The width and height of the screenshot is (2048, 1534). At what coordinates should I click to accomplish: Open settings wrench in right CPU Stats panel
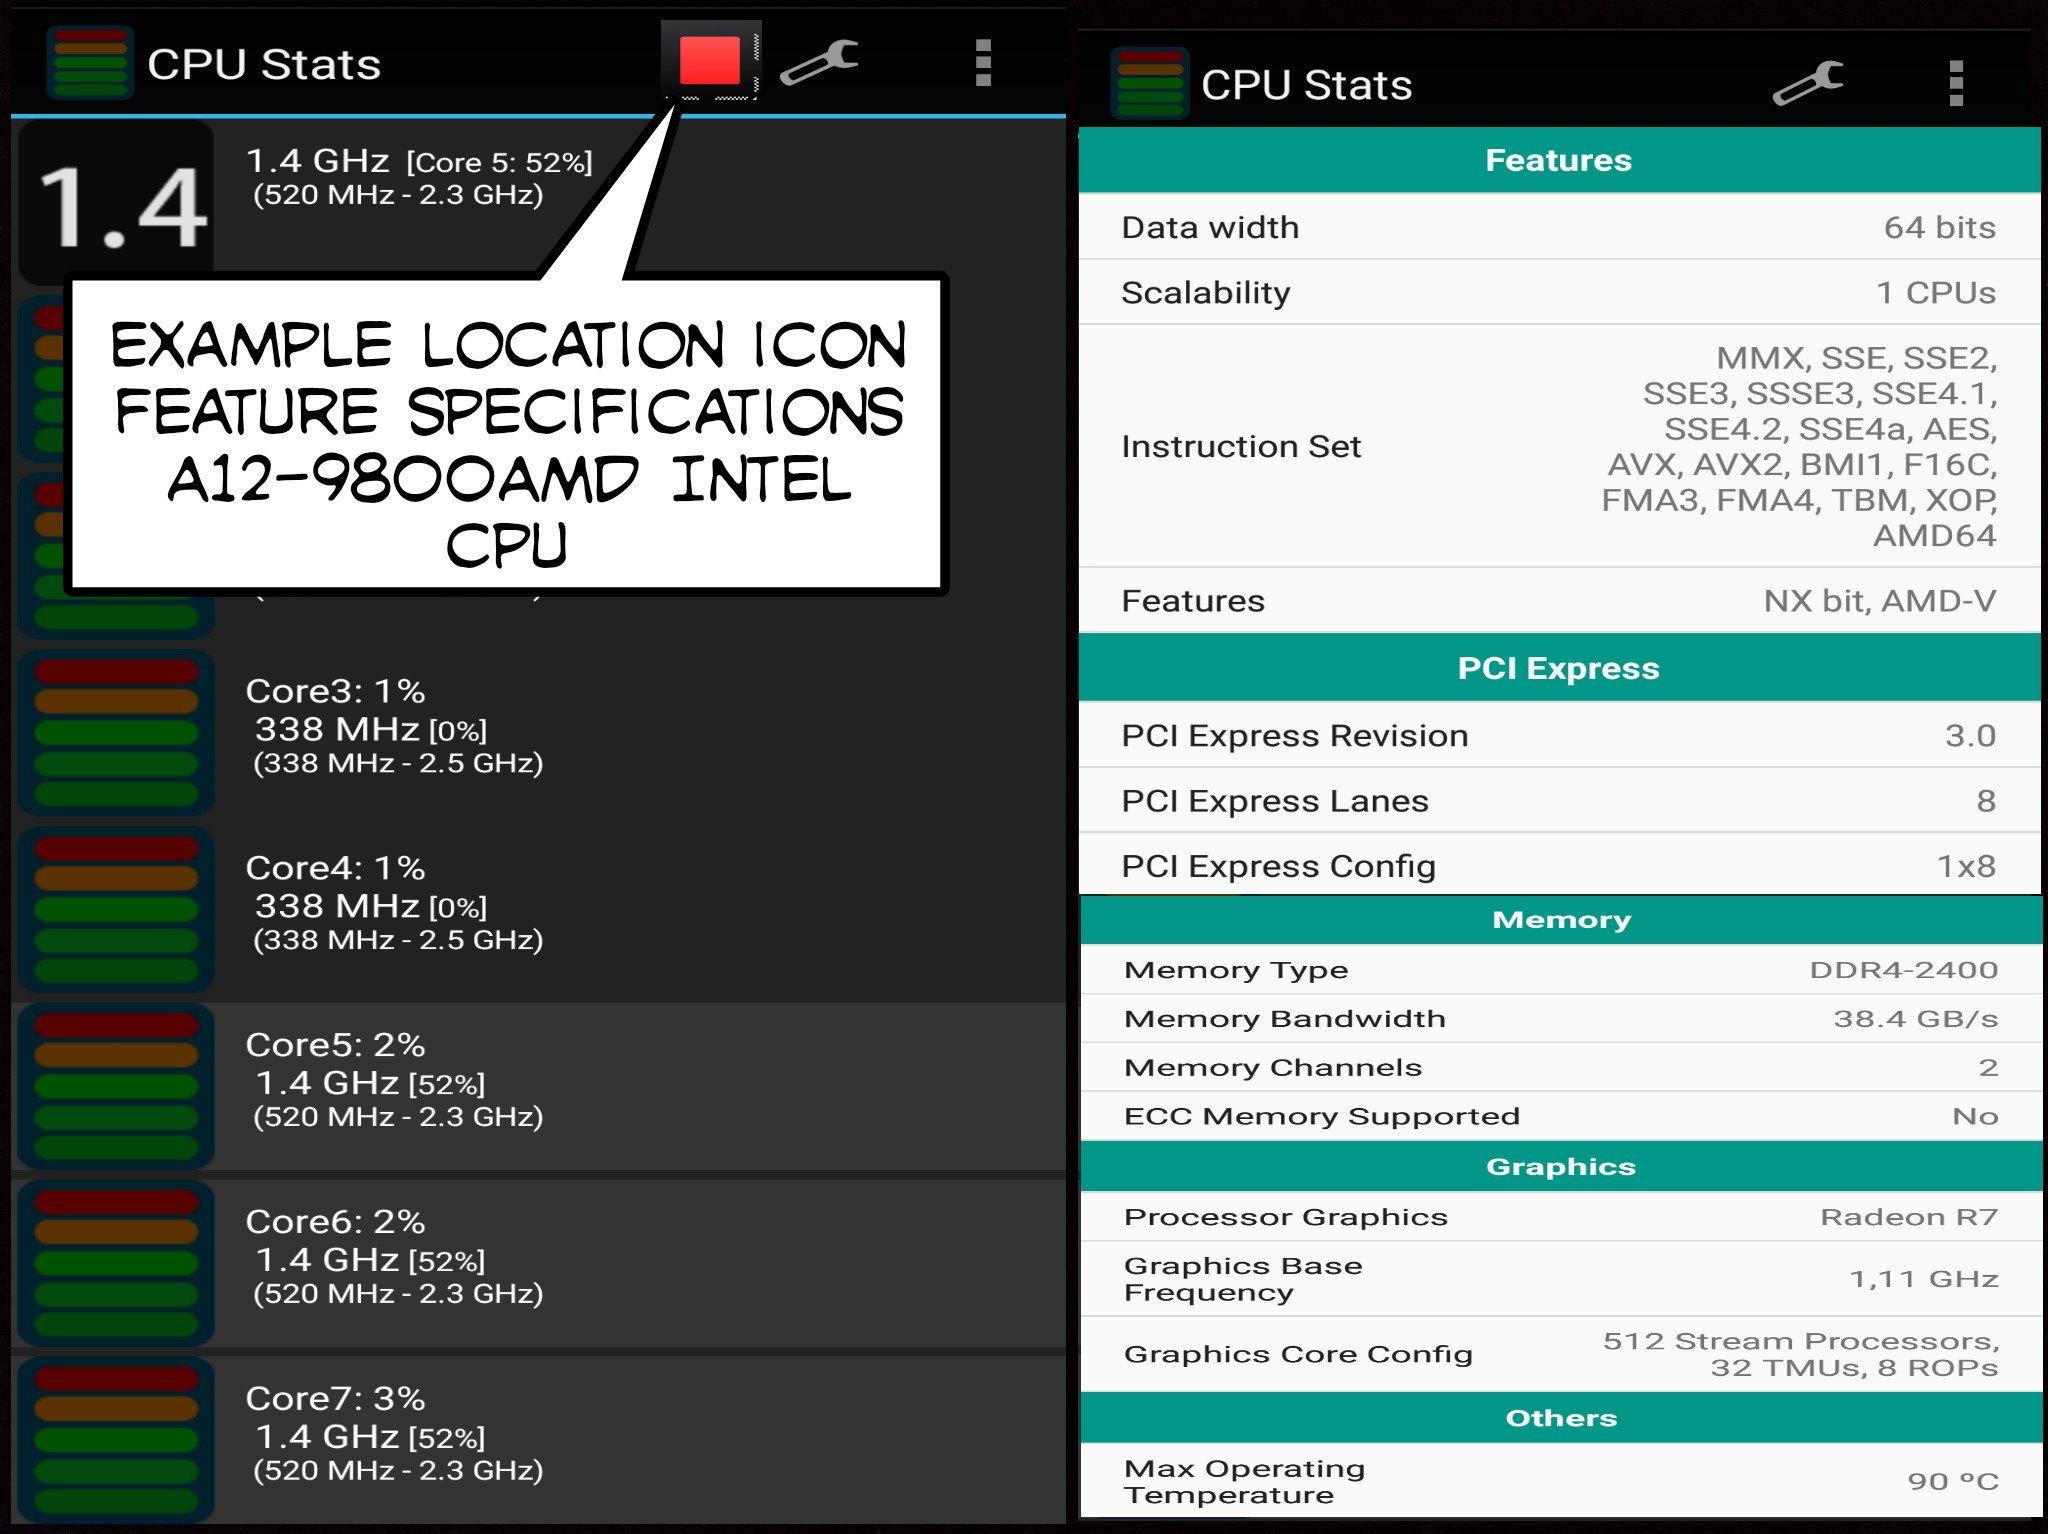click(x=1808, y=83)
